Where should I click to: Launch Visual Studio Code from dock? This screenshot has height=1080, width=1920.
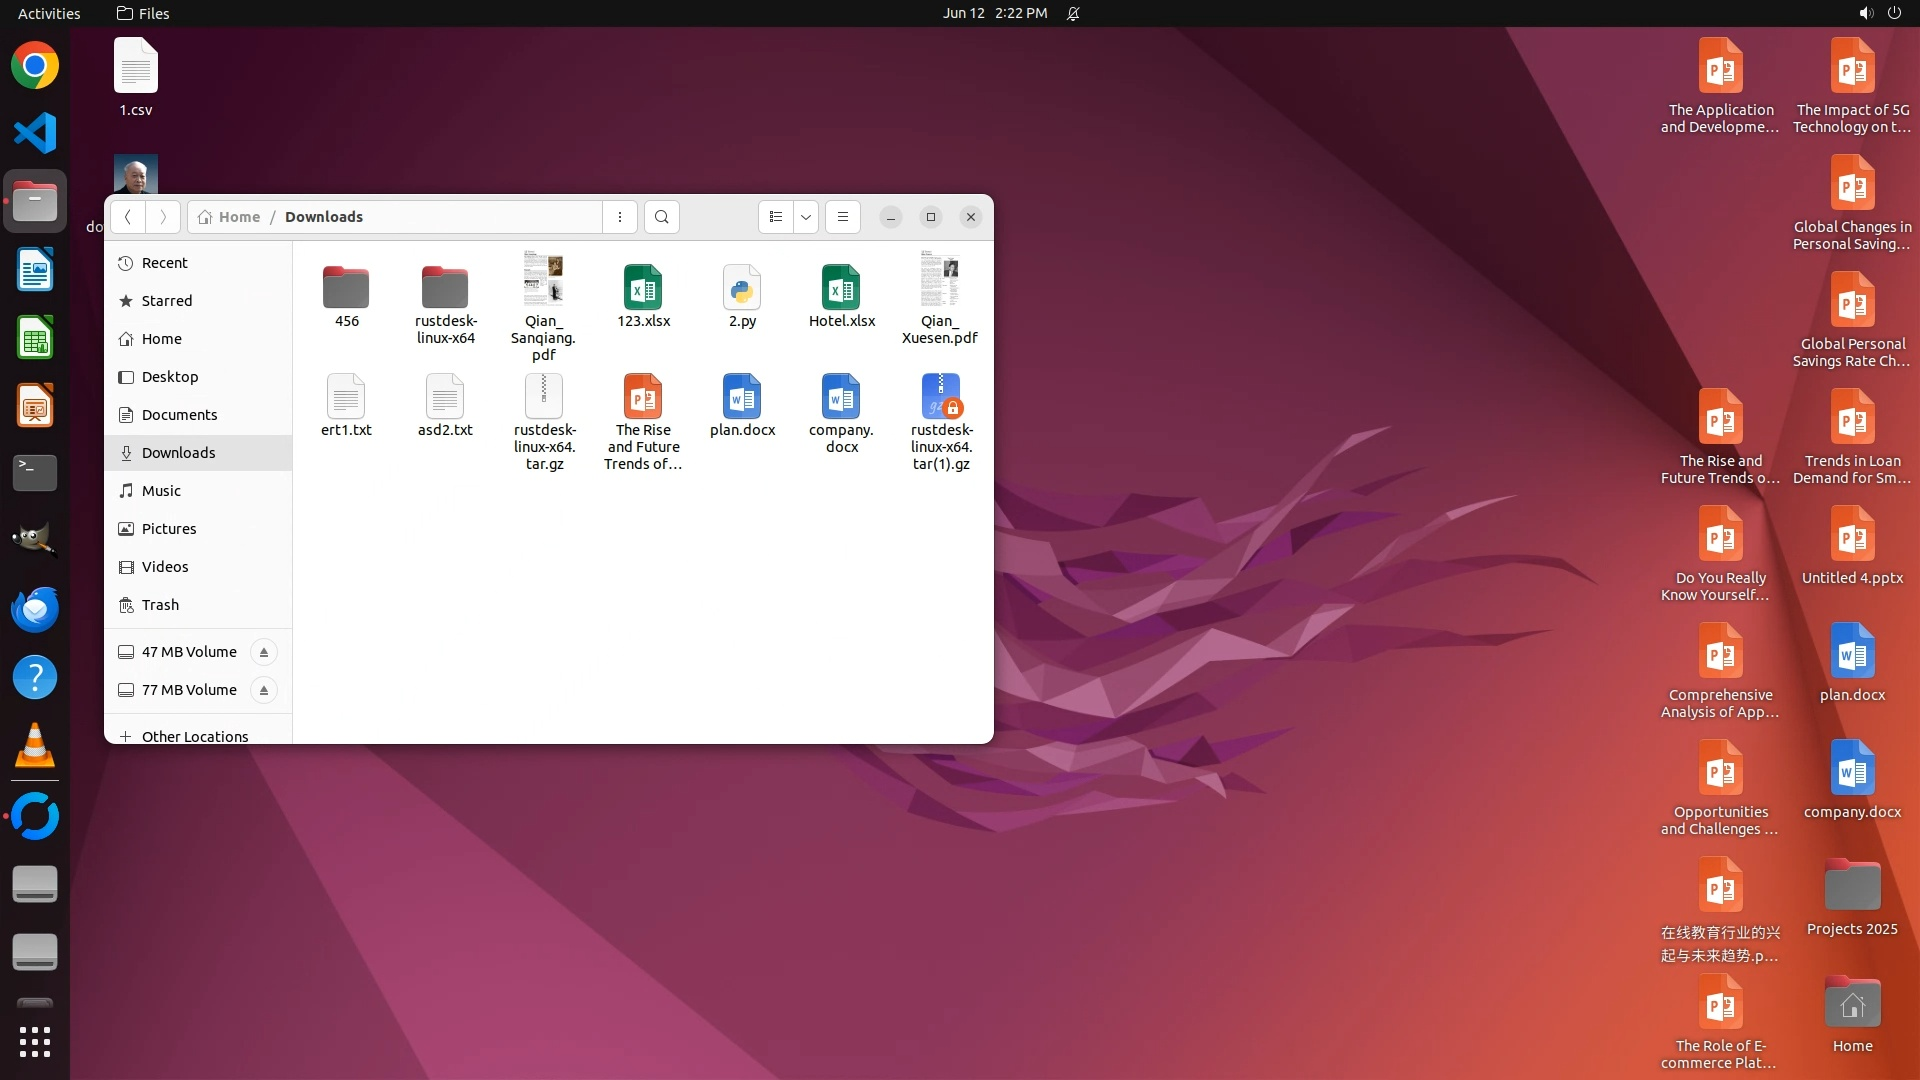tap(35, 133)
